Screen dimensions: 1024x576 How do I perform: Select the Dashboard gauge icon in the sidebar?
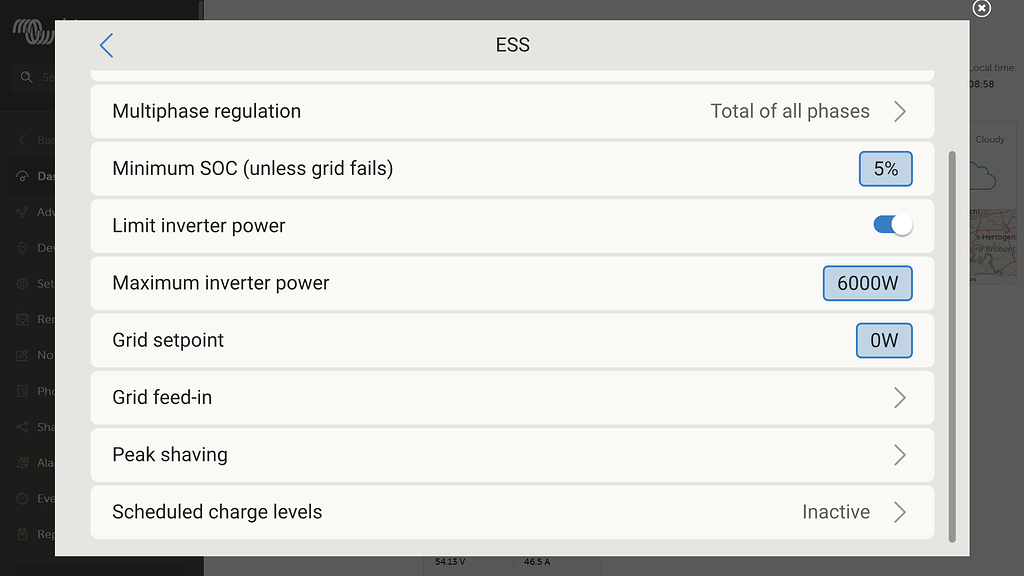[24, 176]
